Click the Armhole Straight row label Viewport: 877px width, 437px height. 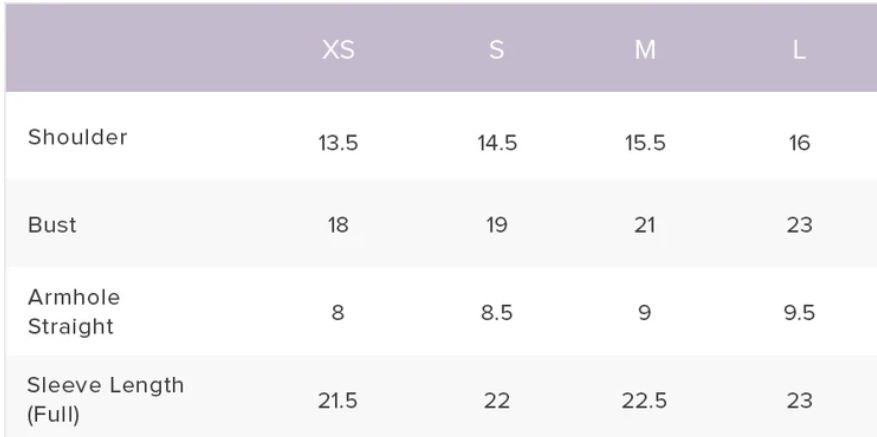74,312
